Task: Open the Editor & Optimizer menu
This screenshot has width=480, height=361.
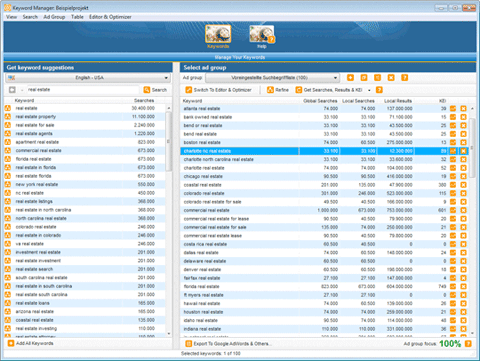Action: click(x=110, y=17)
